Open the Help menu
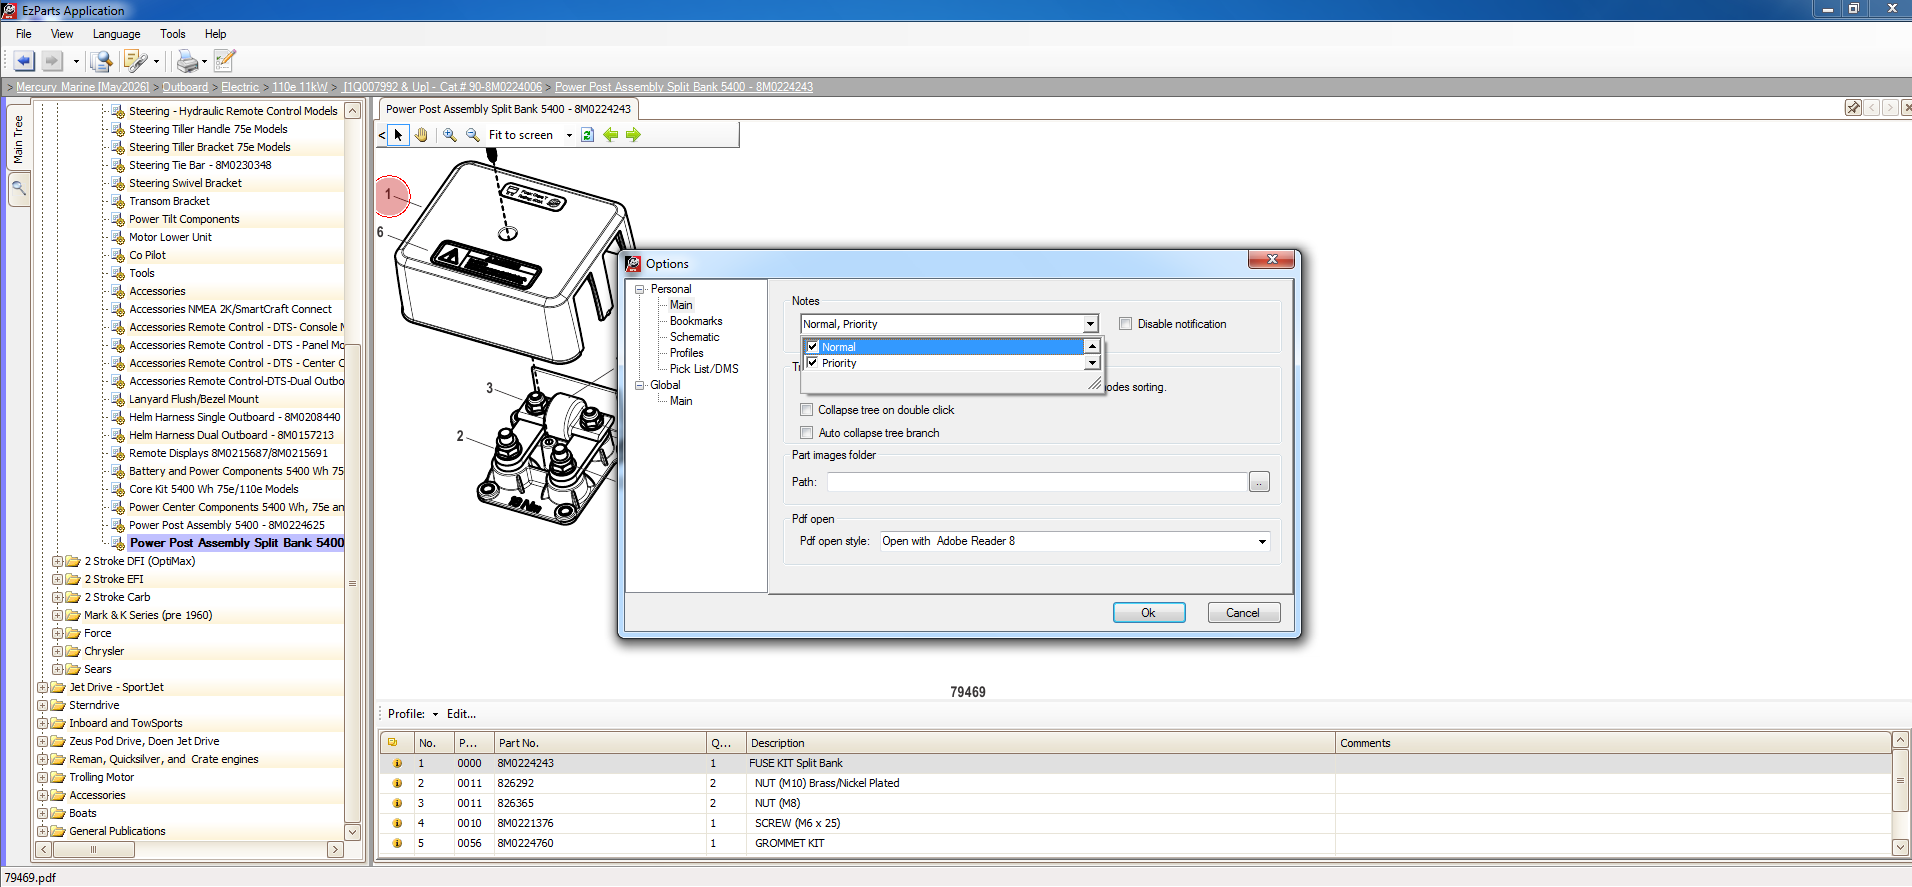The width and height of the screenshot is (1912, 887). click(215, 34)
